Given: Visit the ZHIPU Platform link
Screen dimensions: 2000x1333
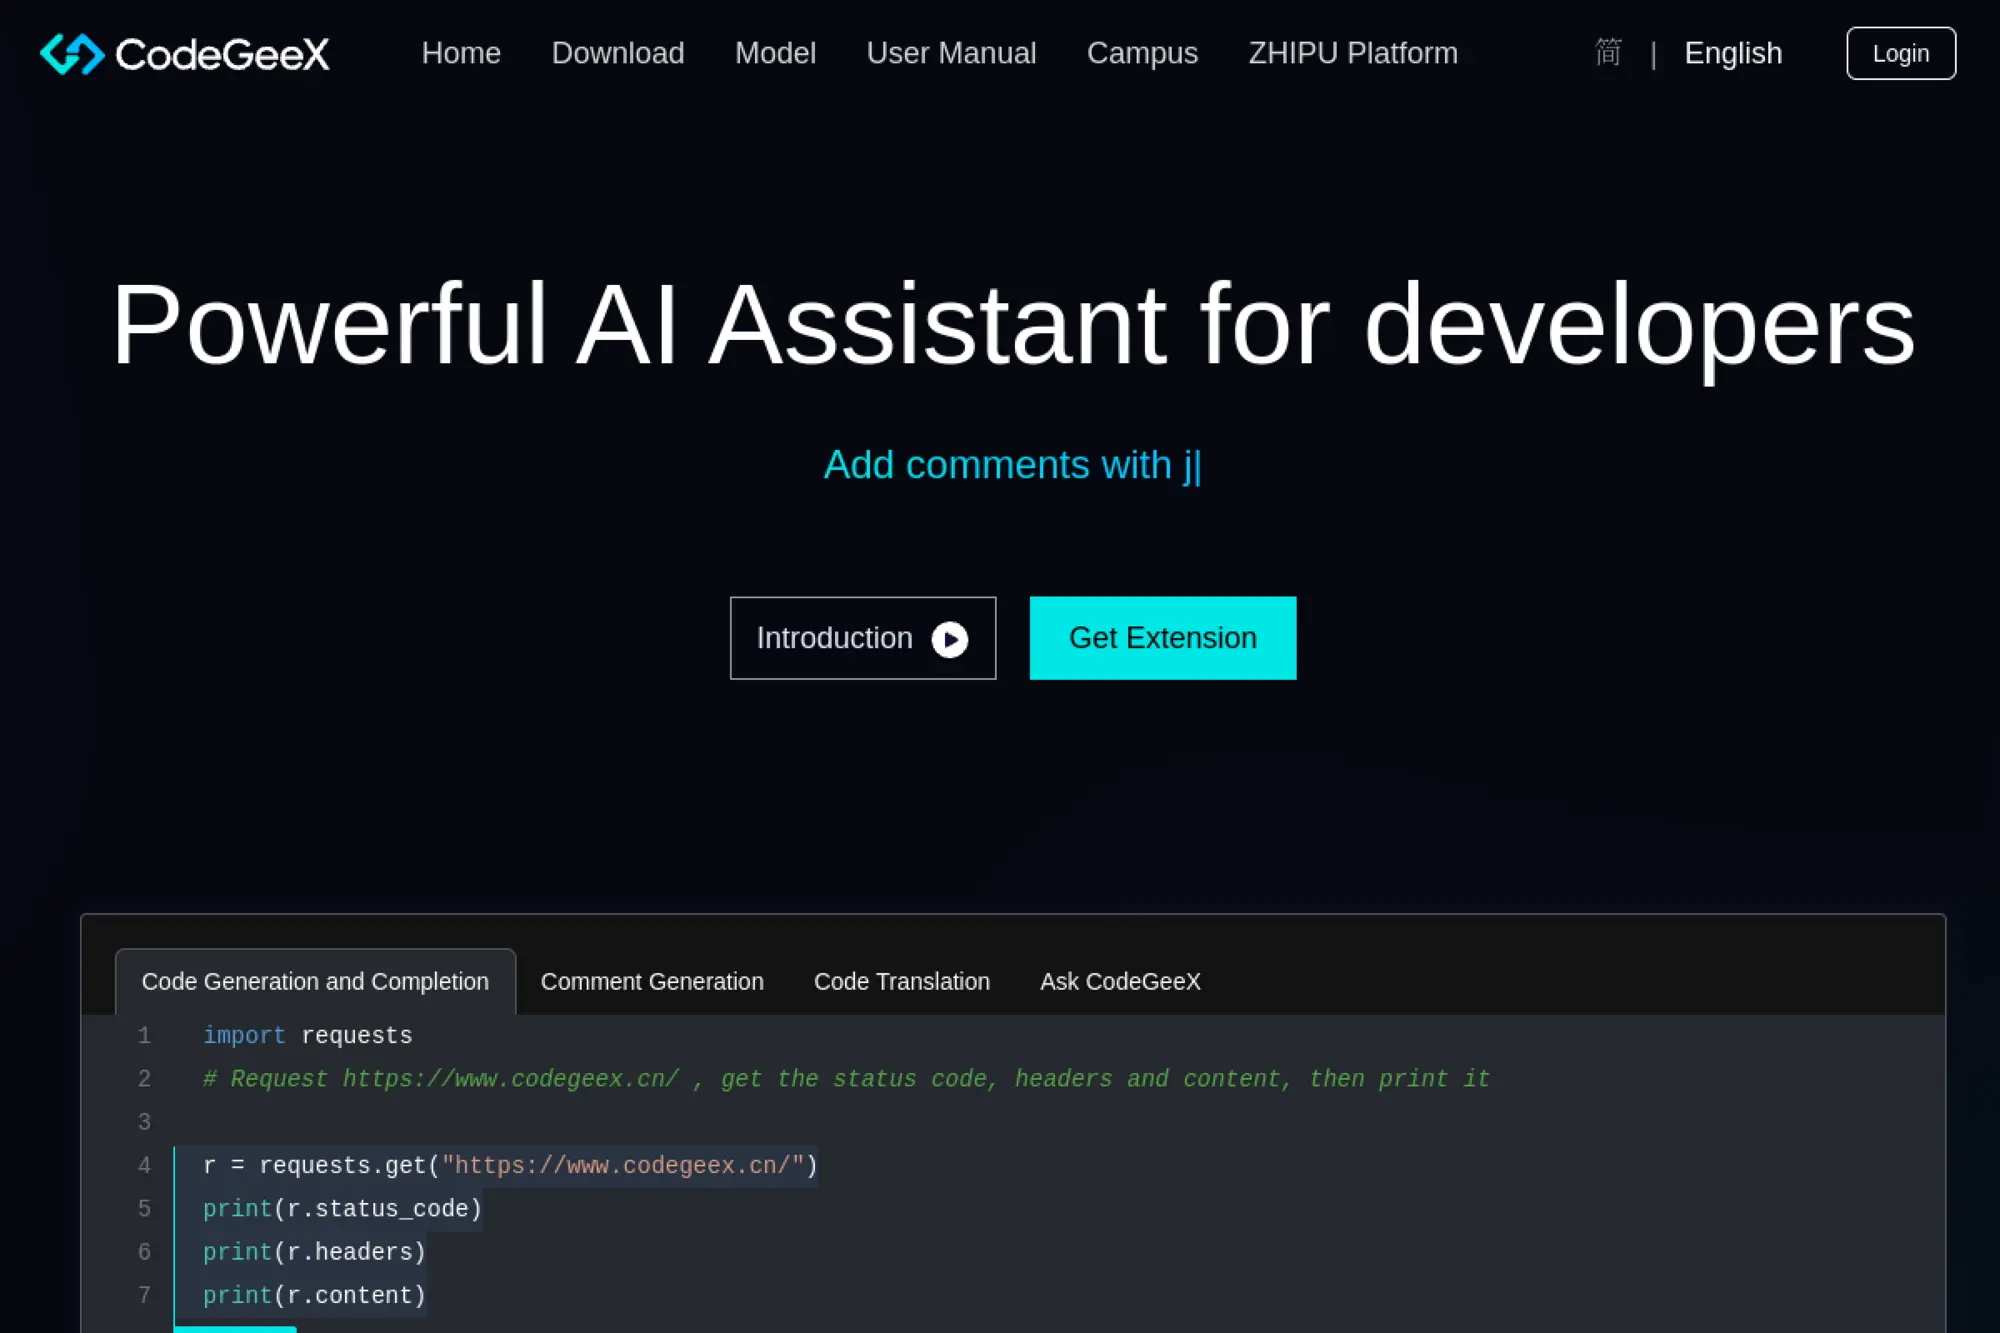Looking at the screenshot, I should tap(1352, 53).
